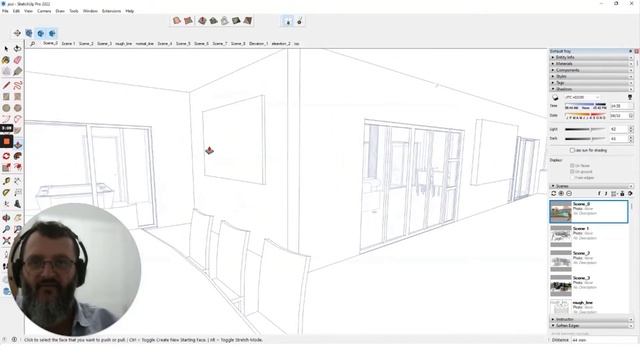Select the Offset tool
Screen dimensions: 640x360
click(18, 167)
